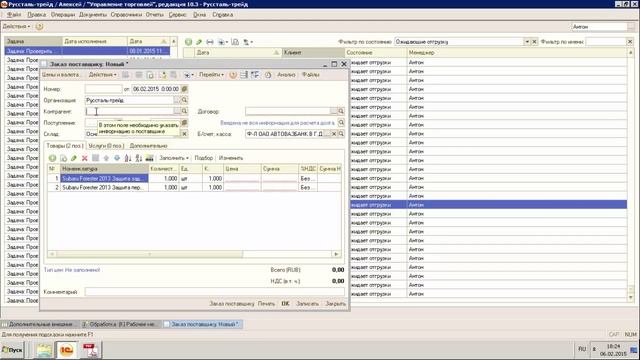Viewport: 640px width, 360px height.
Task: Open the Операции menu
Action: (x=63, y=15)
